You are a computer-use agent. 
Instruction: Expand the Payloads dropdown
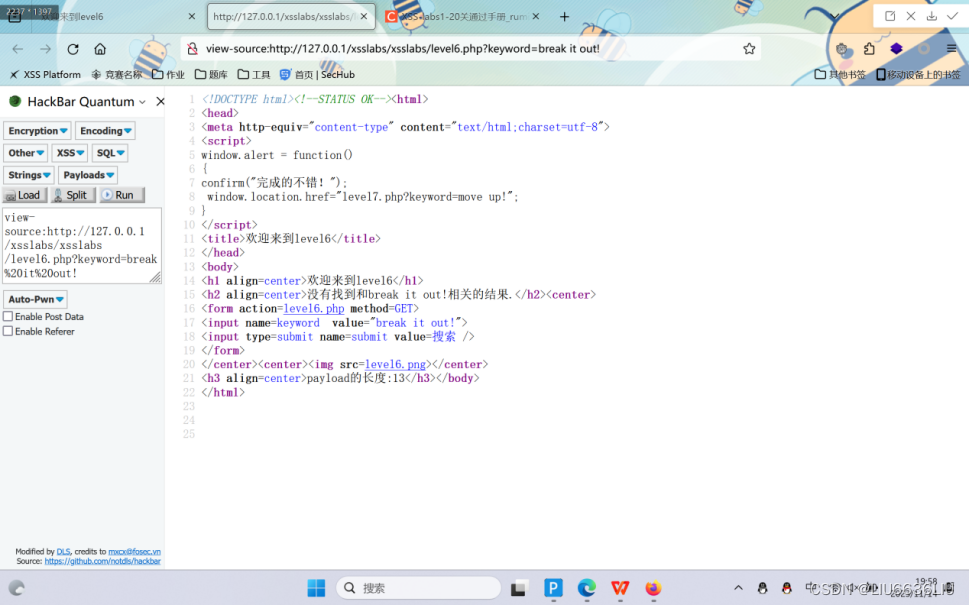(88, 175)
